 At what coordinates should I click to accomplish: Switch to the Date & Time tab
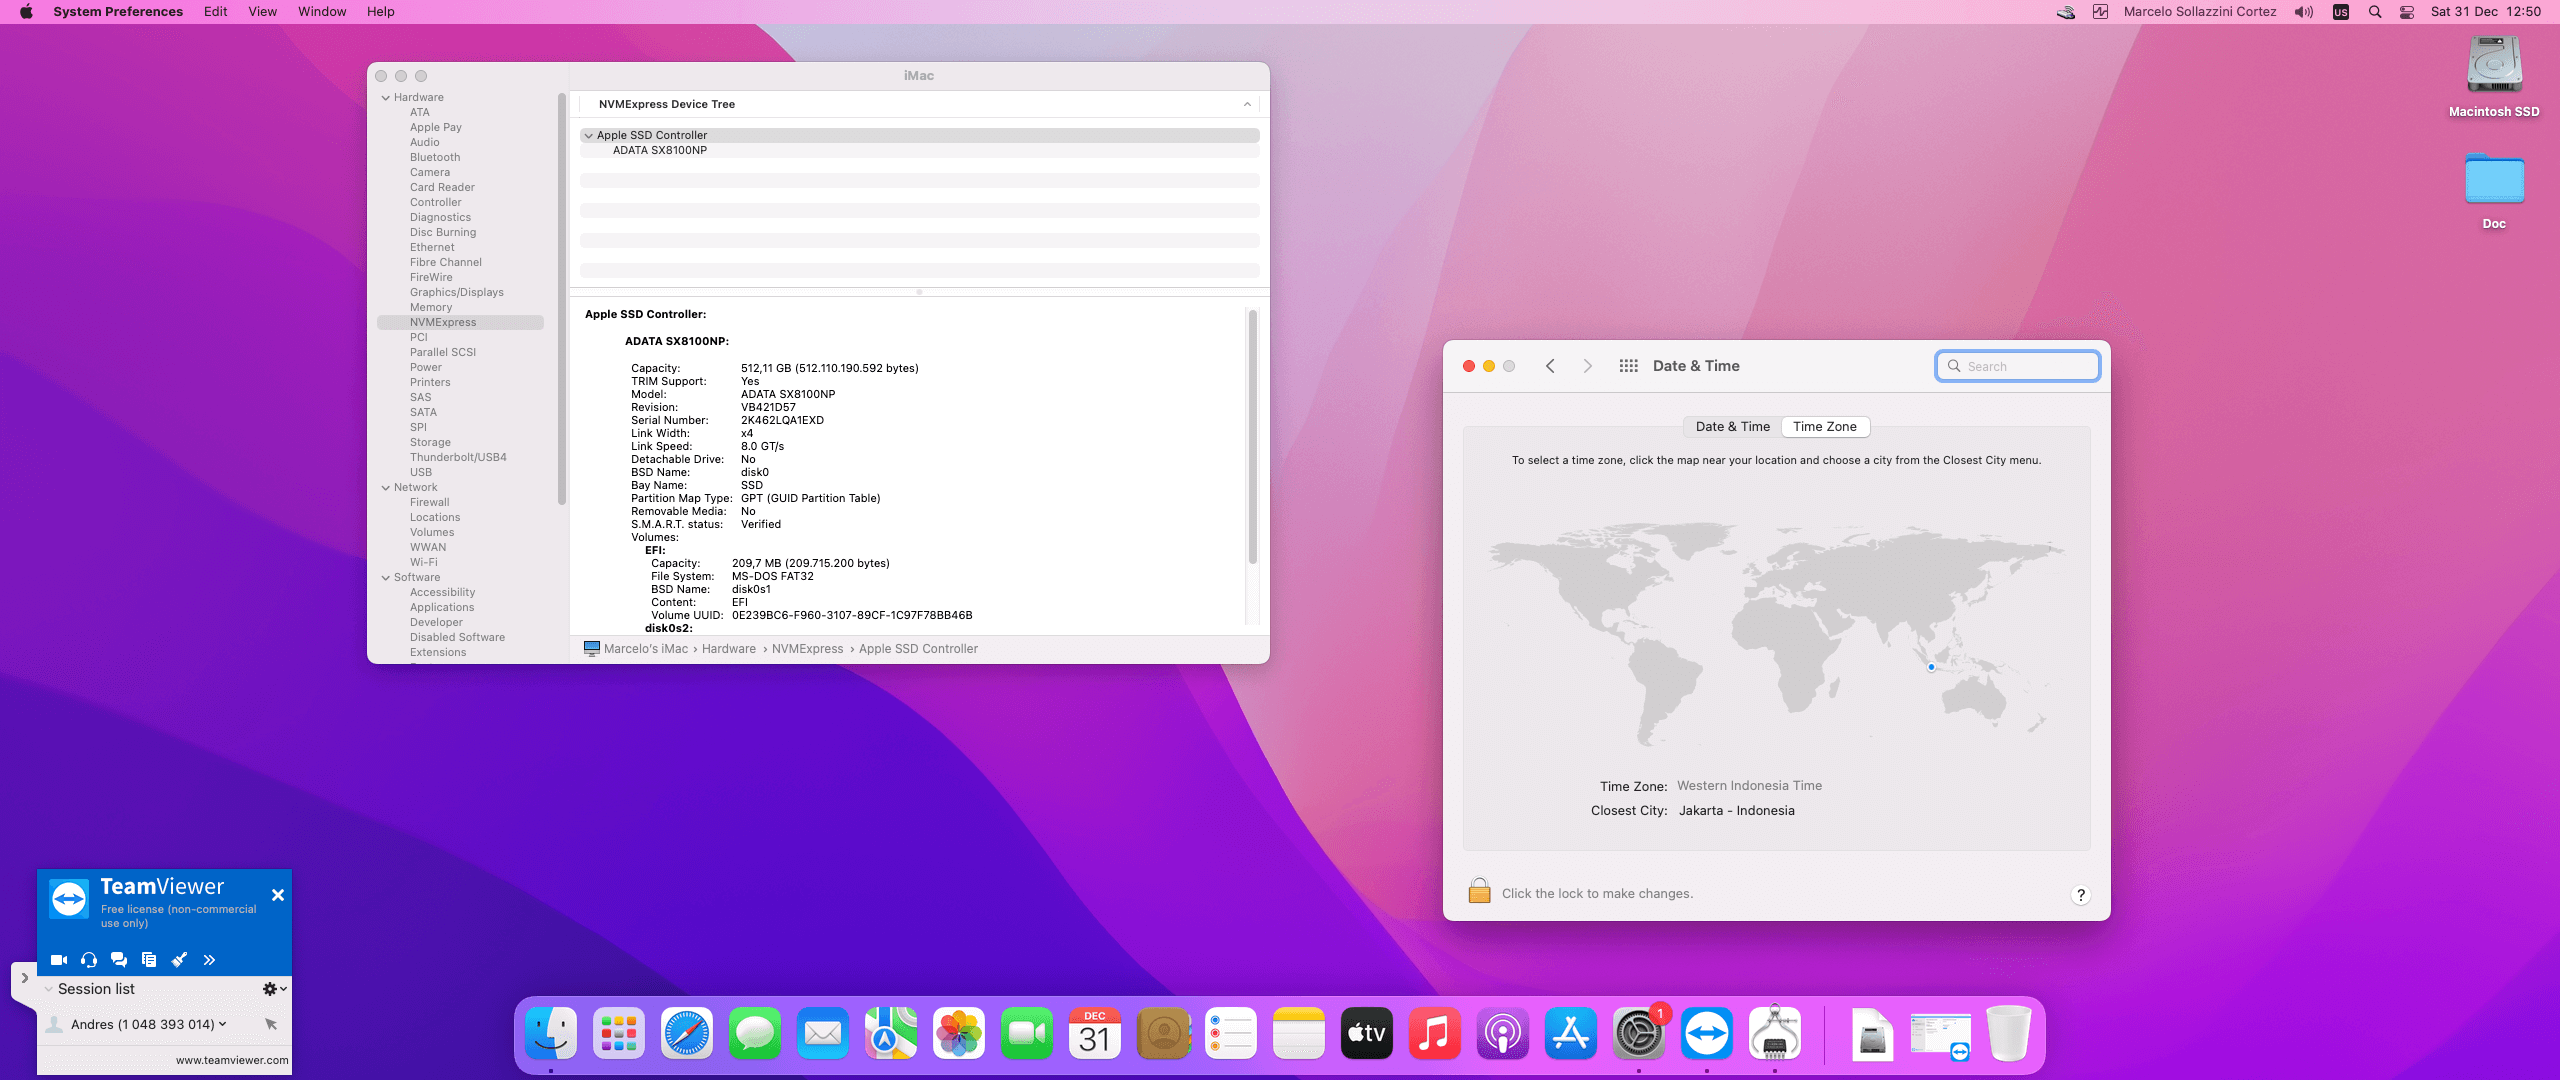pos(1732,427)
